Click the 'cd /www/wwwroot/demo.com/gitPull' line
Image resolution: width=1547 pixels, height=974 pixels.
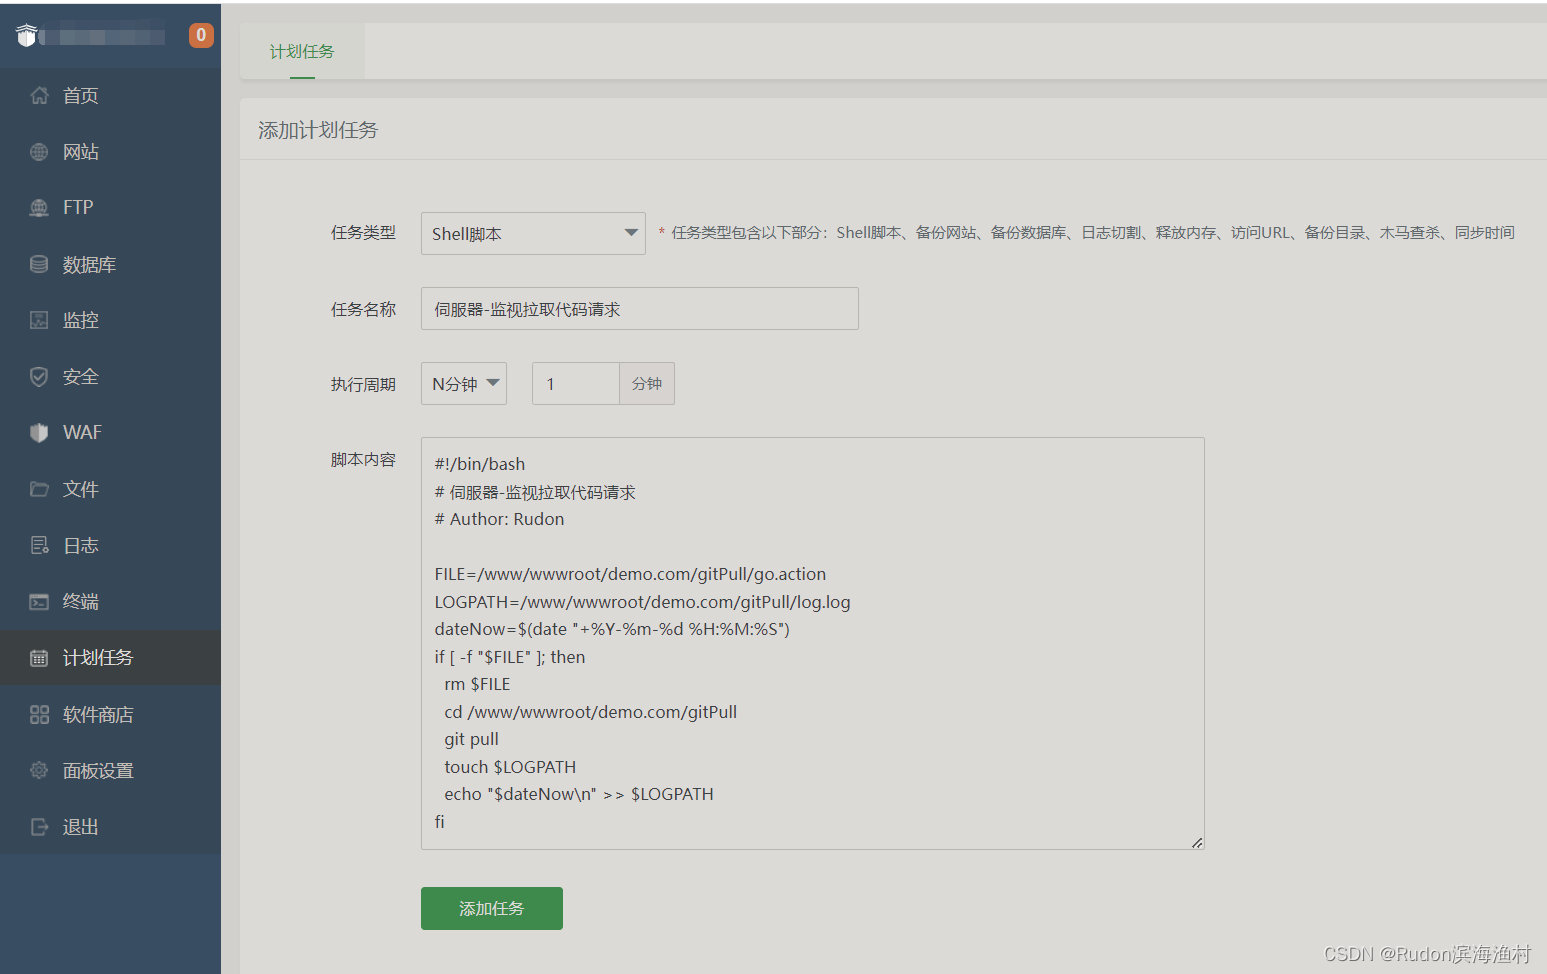(591, 712)
